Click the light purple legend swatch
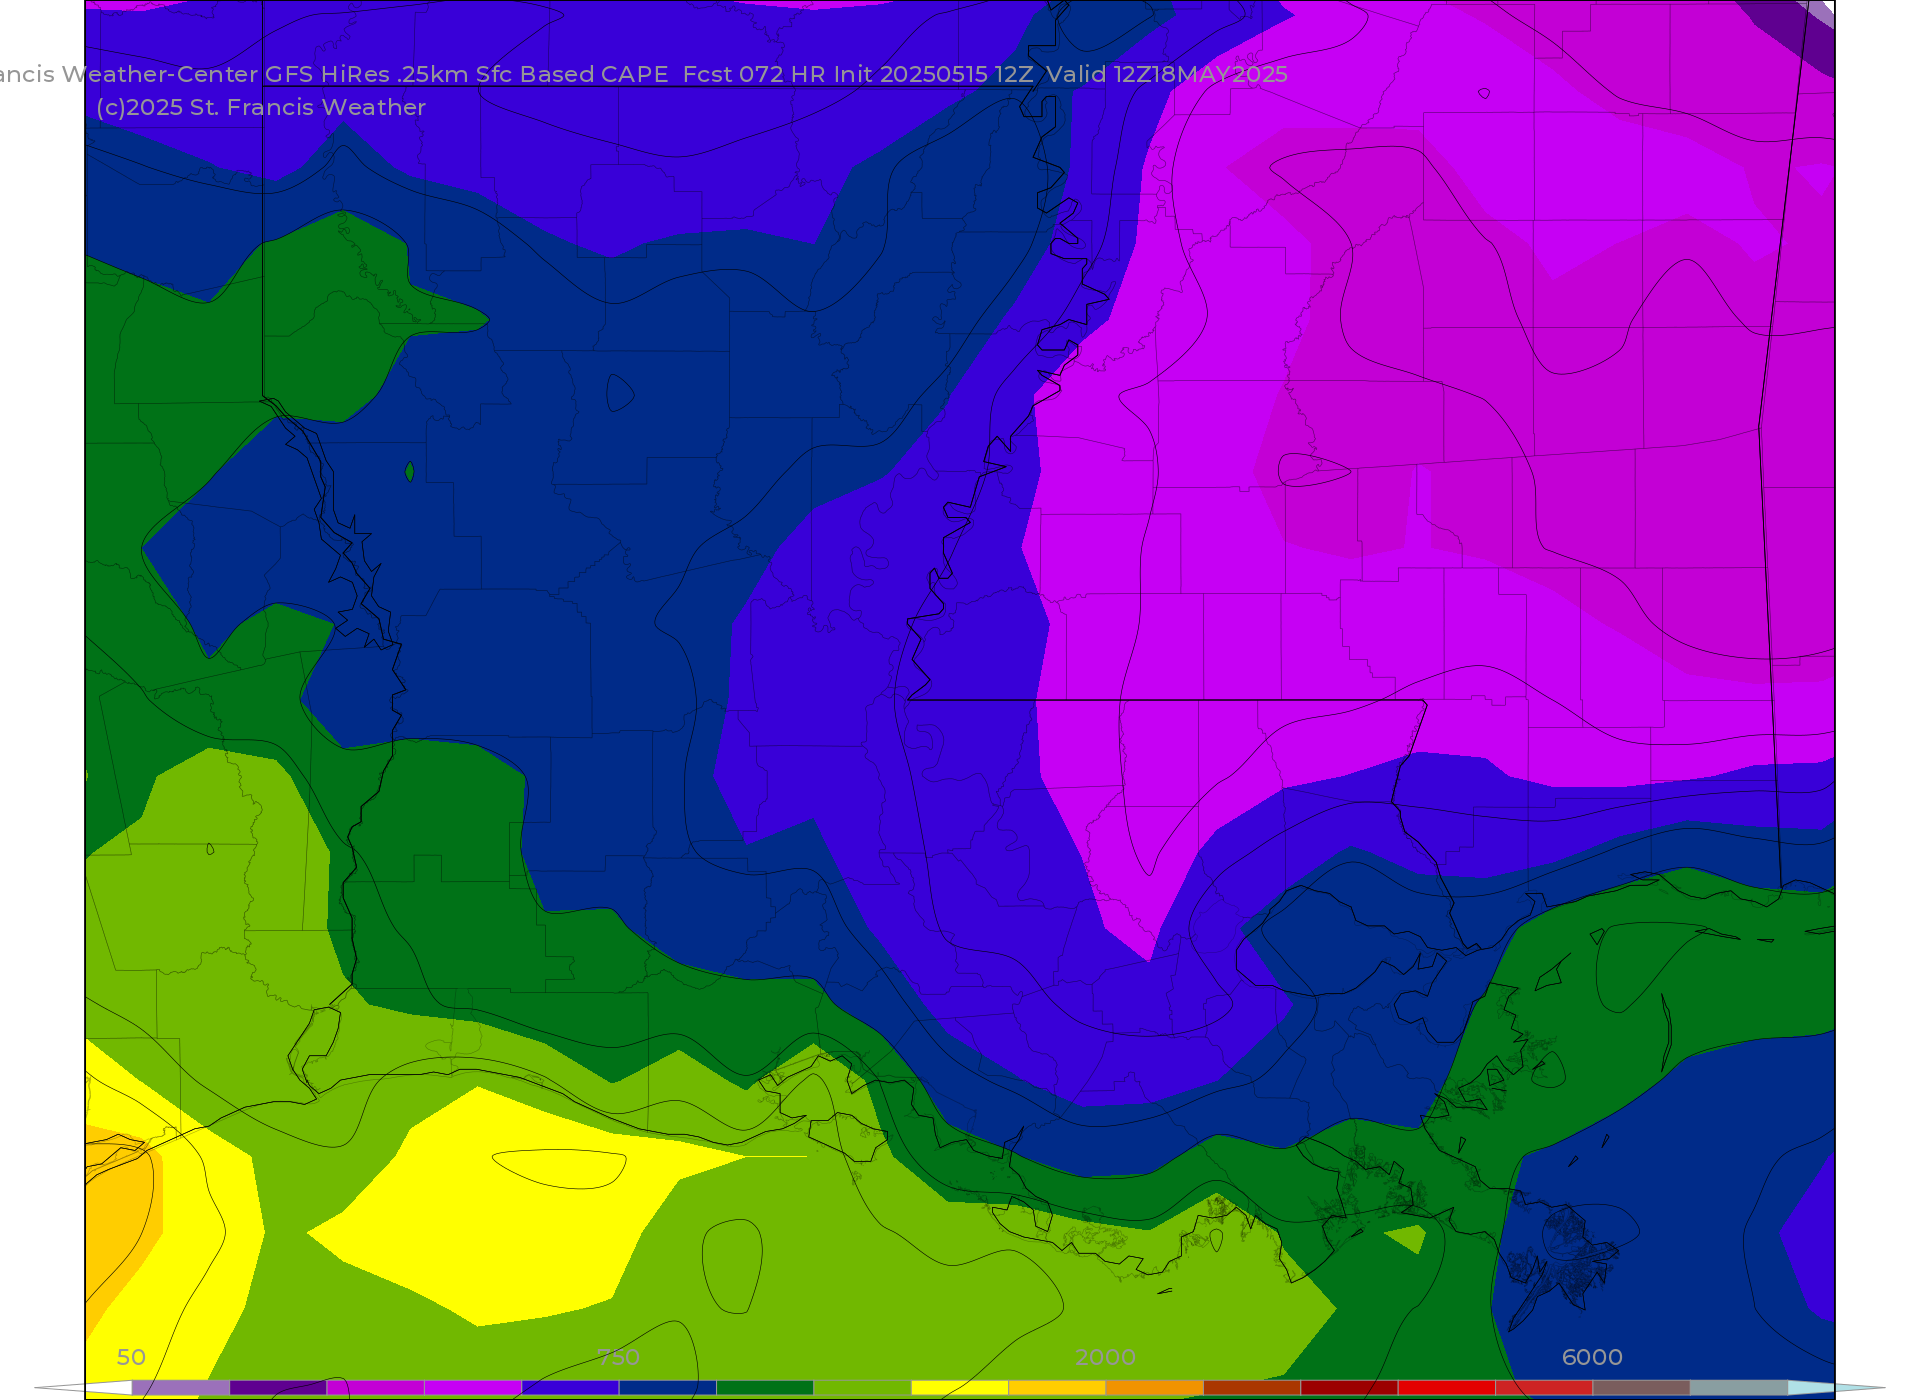 pos(180,1388)
